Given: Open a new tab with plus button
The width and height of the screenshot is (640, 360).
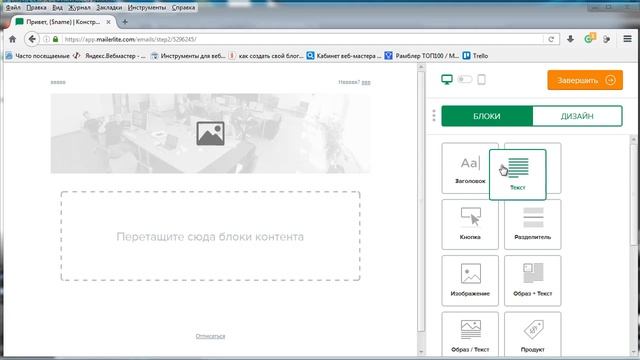Looking at the screenshot, I should click(125, 22).
